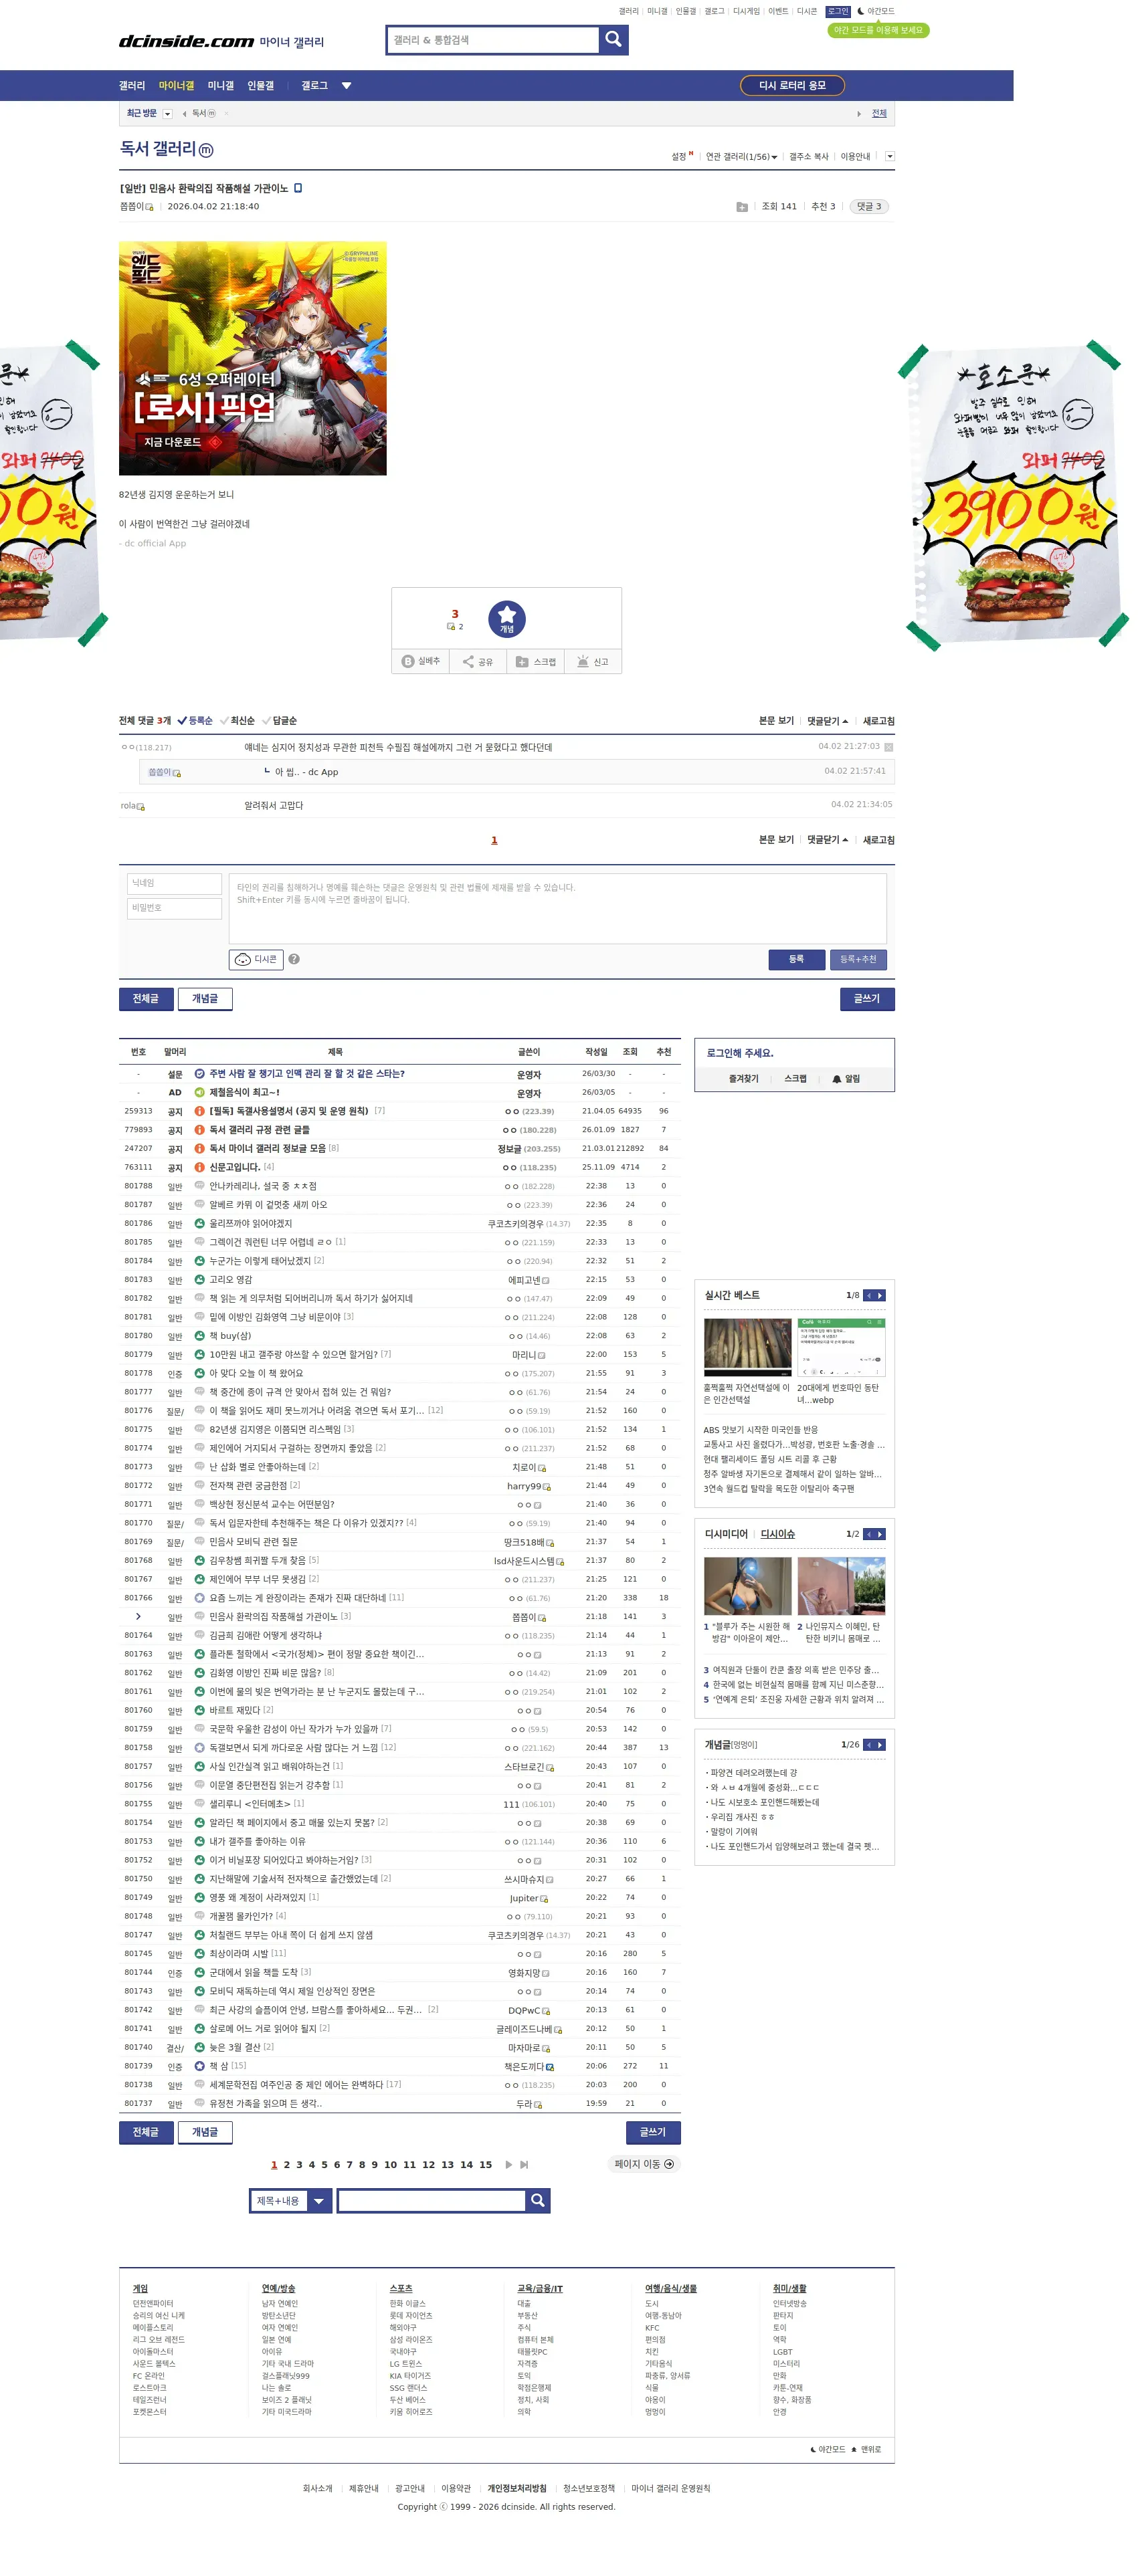Screen dimensions: 1138x2576
Task: Click the 닉네임 input field
Action: tap(174, 883)
